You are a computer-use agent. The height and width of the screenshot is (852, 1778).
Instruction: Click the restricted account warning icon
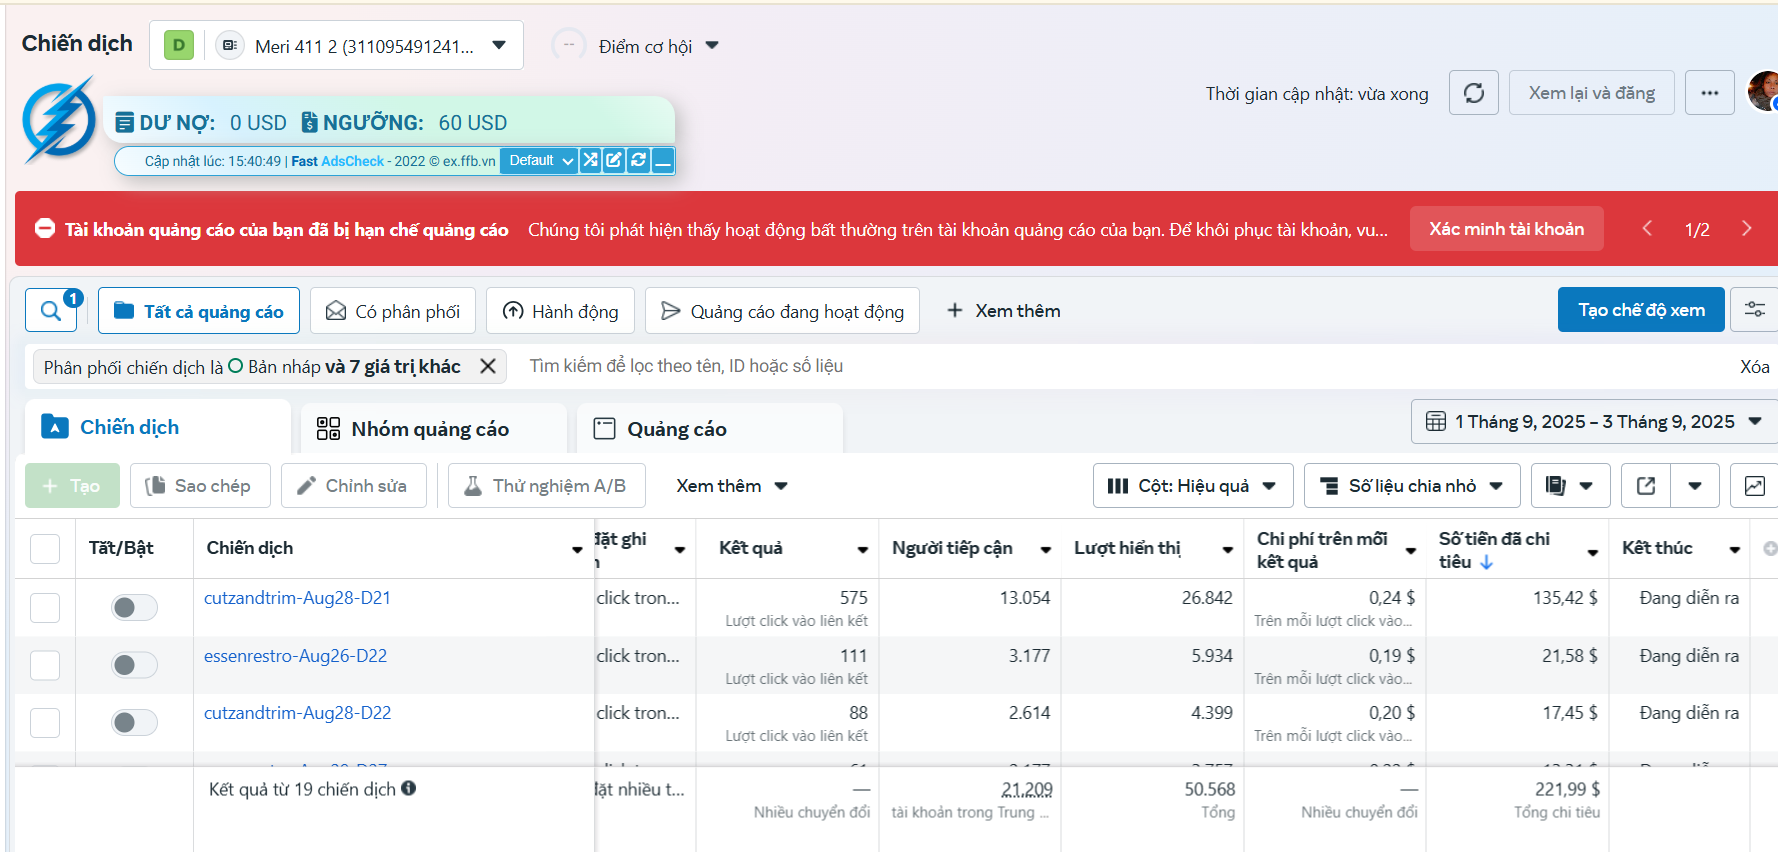(44, 229)
